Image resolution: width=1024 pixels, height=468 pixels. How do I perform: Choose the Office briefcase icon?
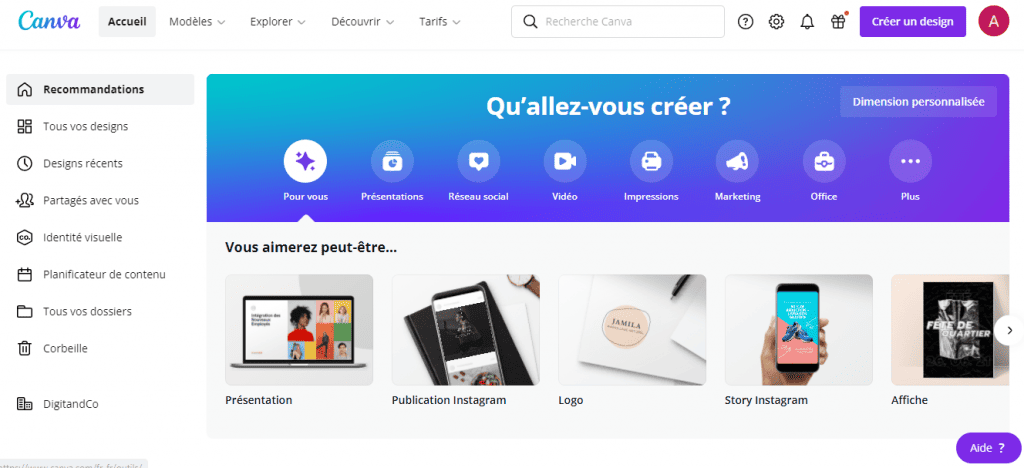click(824, 161)
